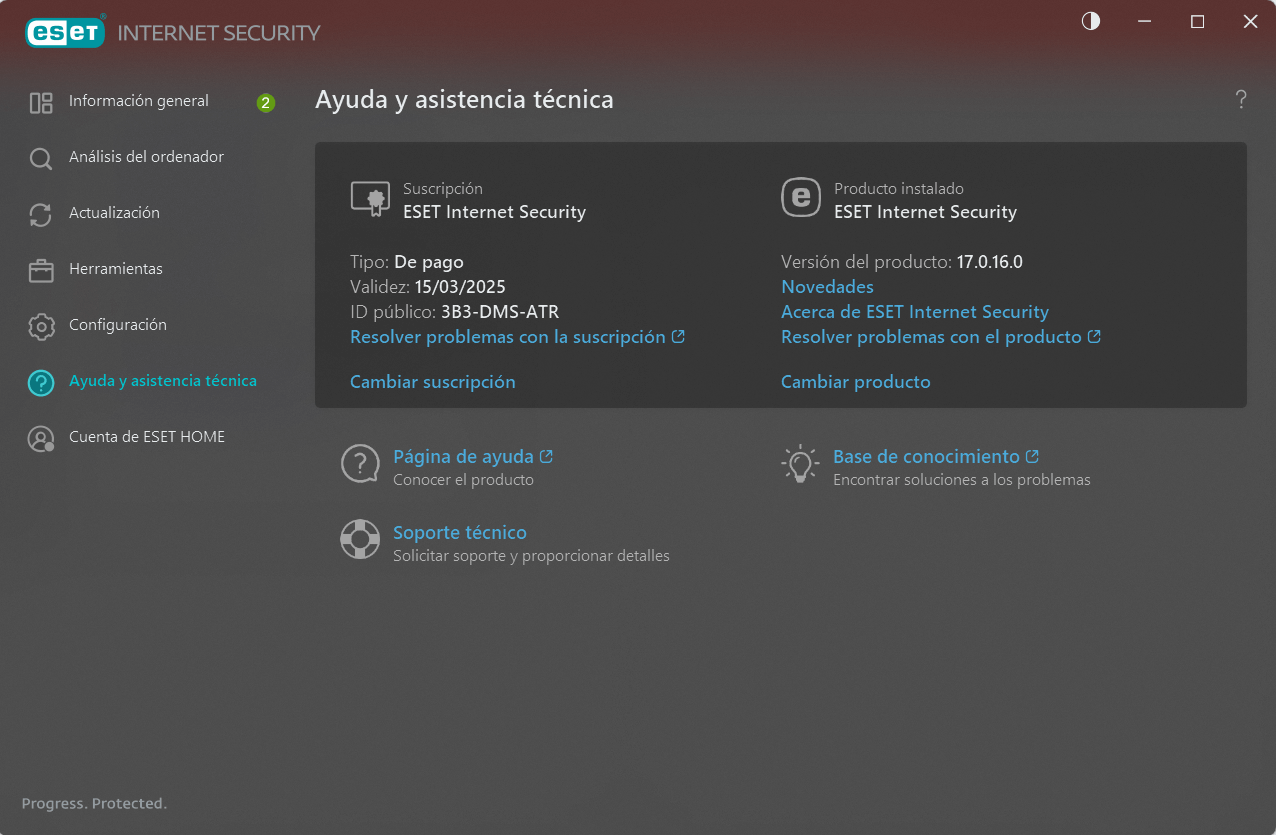Click 'Encontrar soluciones a los problemas' text

[962, 480]
